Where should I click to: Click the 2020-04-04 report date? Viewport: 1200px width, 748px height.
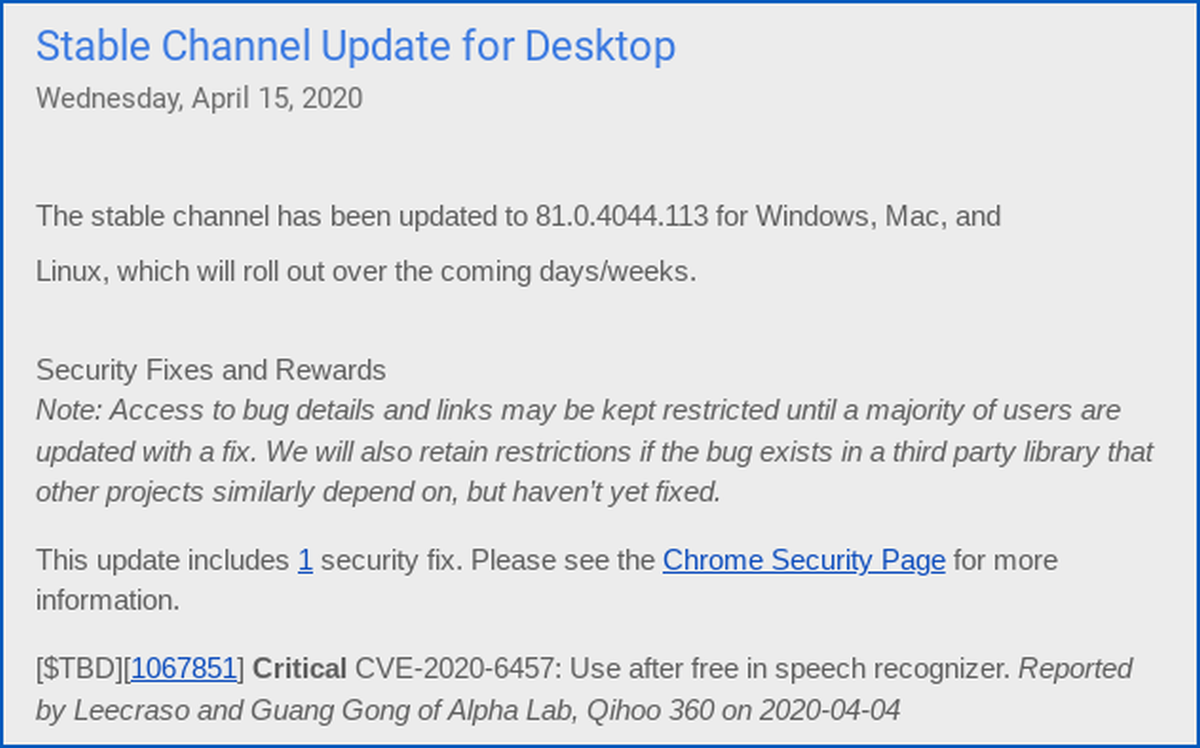pyautogui.click(x=830, y=711)
